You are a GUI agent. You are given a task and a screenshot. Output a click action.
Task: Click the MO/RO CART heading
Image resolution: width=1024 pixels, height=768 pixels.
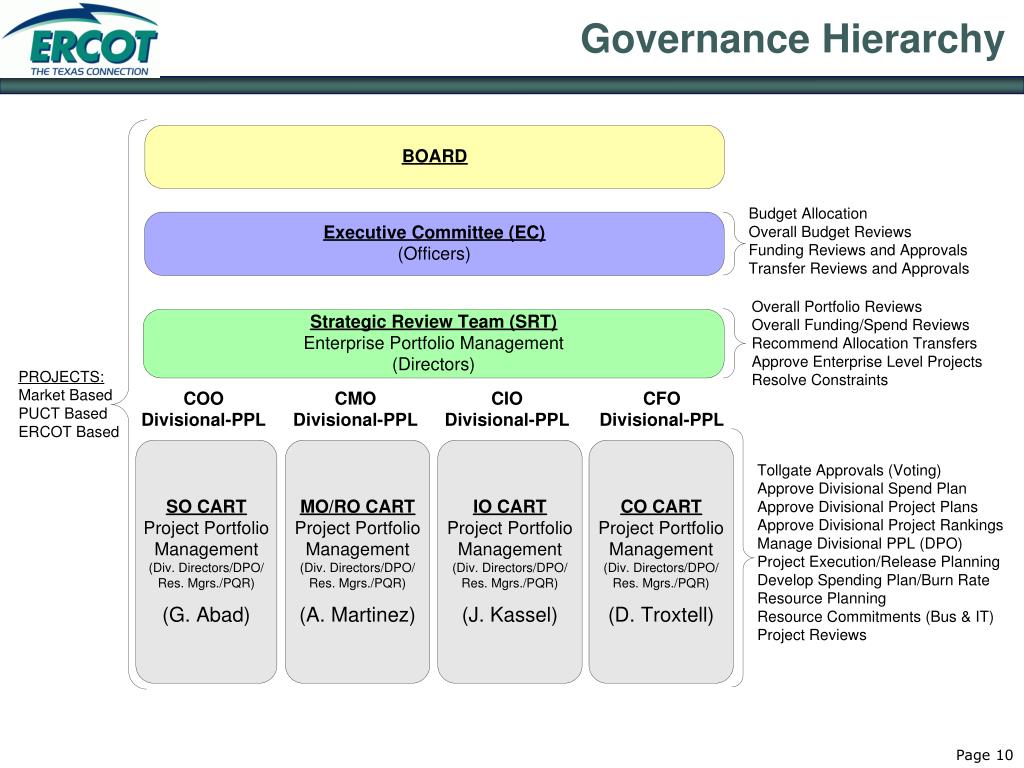click(x=357, y=507)
